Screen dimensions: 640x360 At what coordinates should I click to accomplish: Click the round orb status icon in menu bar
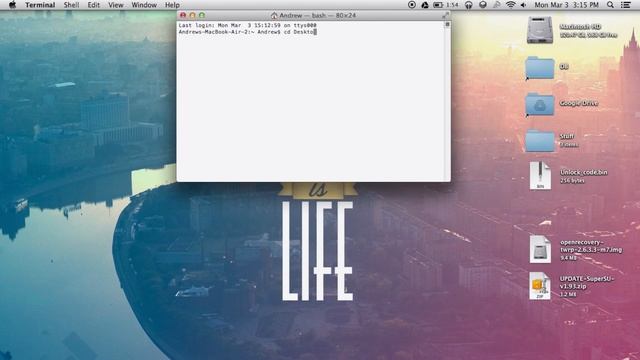pos(483,5)
